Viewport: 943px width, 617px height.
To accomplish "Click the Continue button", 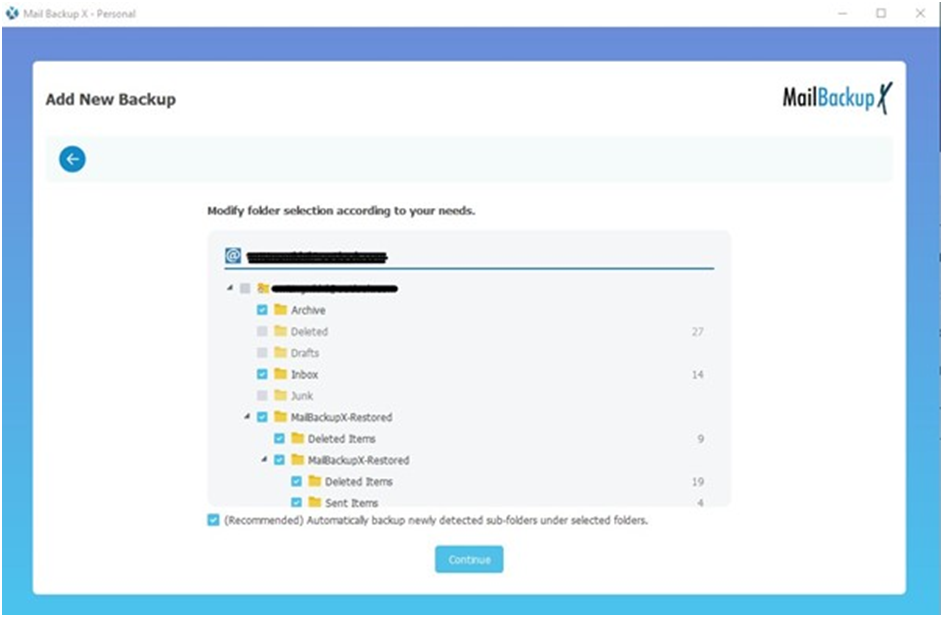I will [469, 559].
